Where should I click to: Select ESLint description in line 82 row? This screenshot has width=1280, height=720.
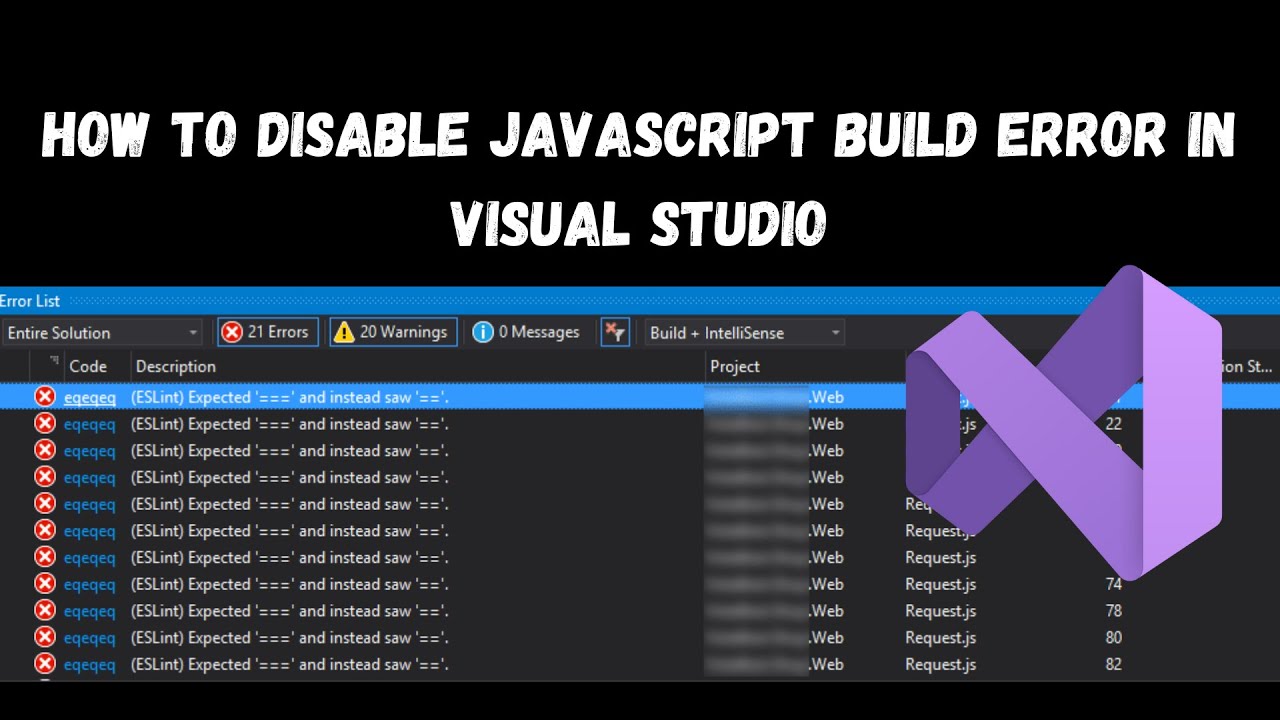290,664
